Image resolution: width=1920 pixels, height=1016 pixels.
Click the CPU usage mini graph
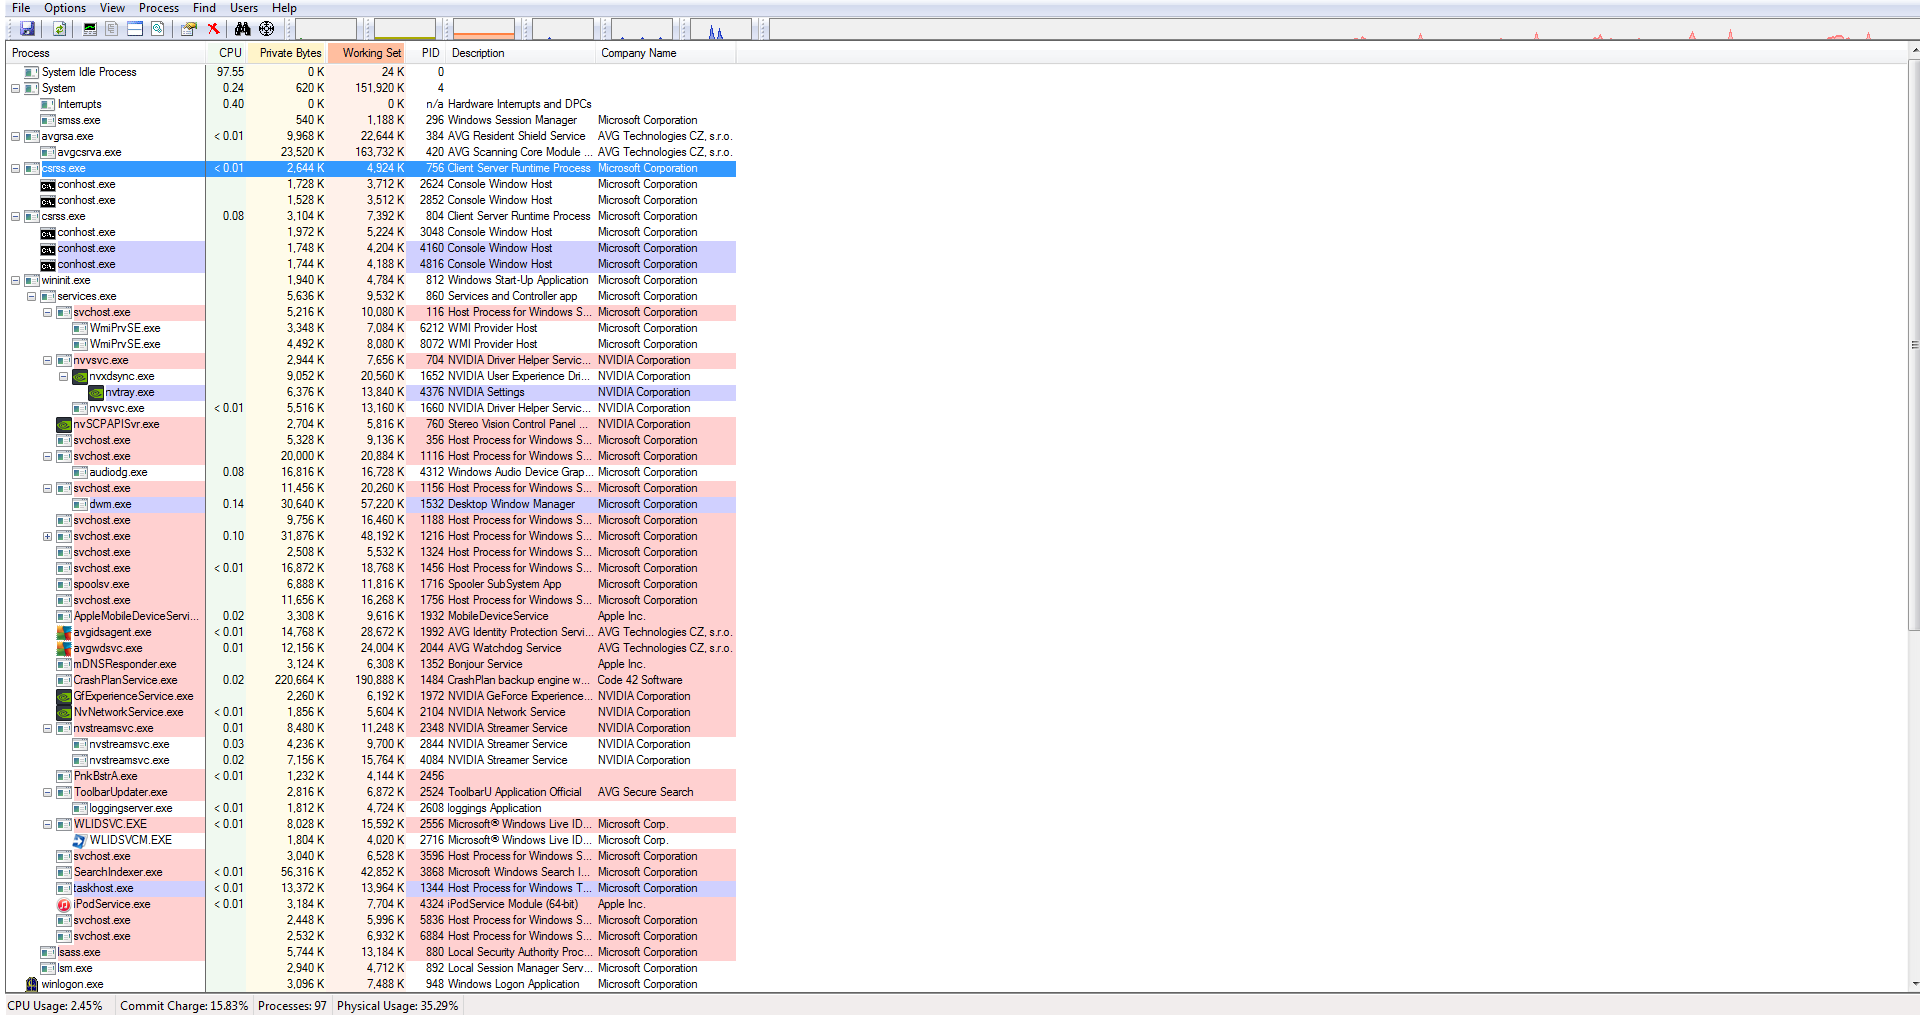point(326,29)
